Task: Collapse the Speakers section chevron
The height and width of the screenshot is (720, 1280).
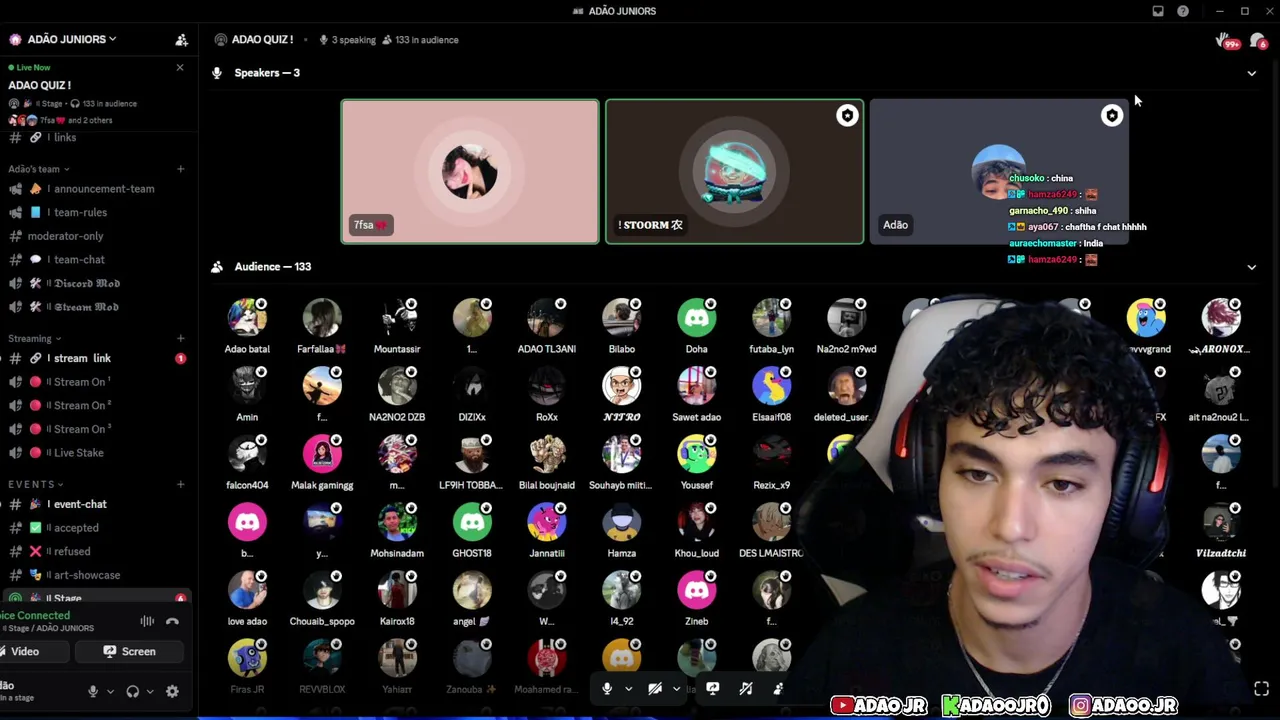Action: 1251,73
